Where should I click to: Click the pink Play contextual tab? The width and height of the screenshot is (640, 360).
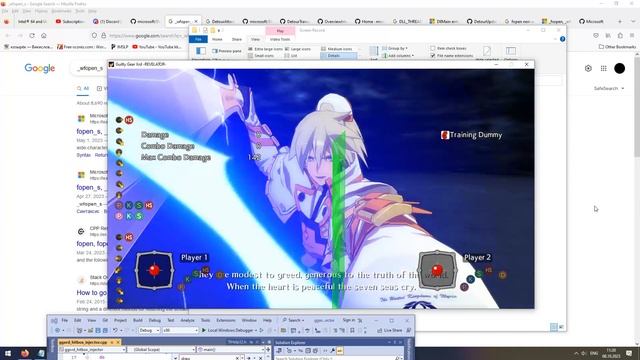coord(280,31)
